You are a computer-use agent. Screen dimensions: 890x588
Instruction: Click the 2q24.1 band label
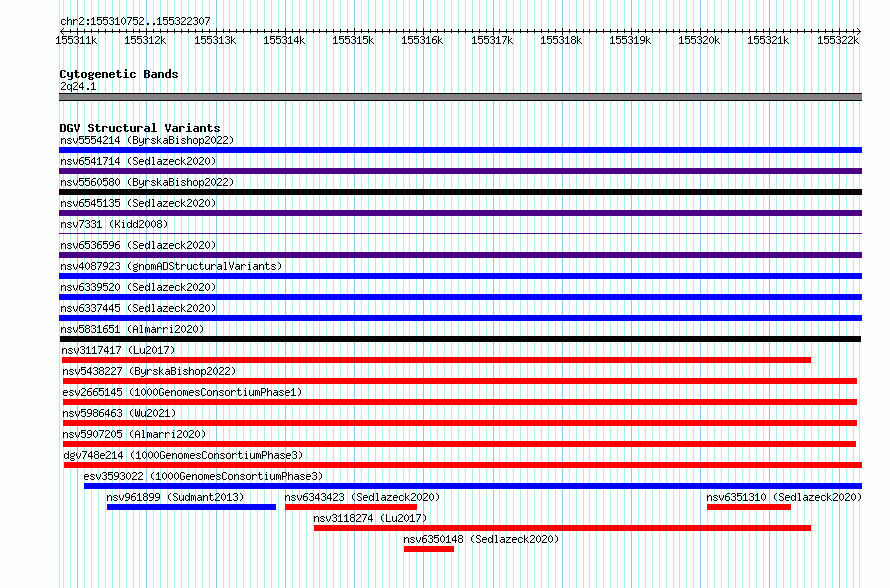click(x=78, y=86)
